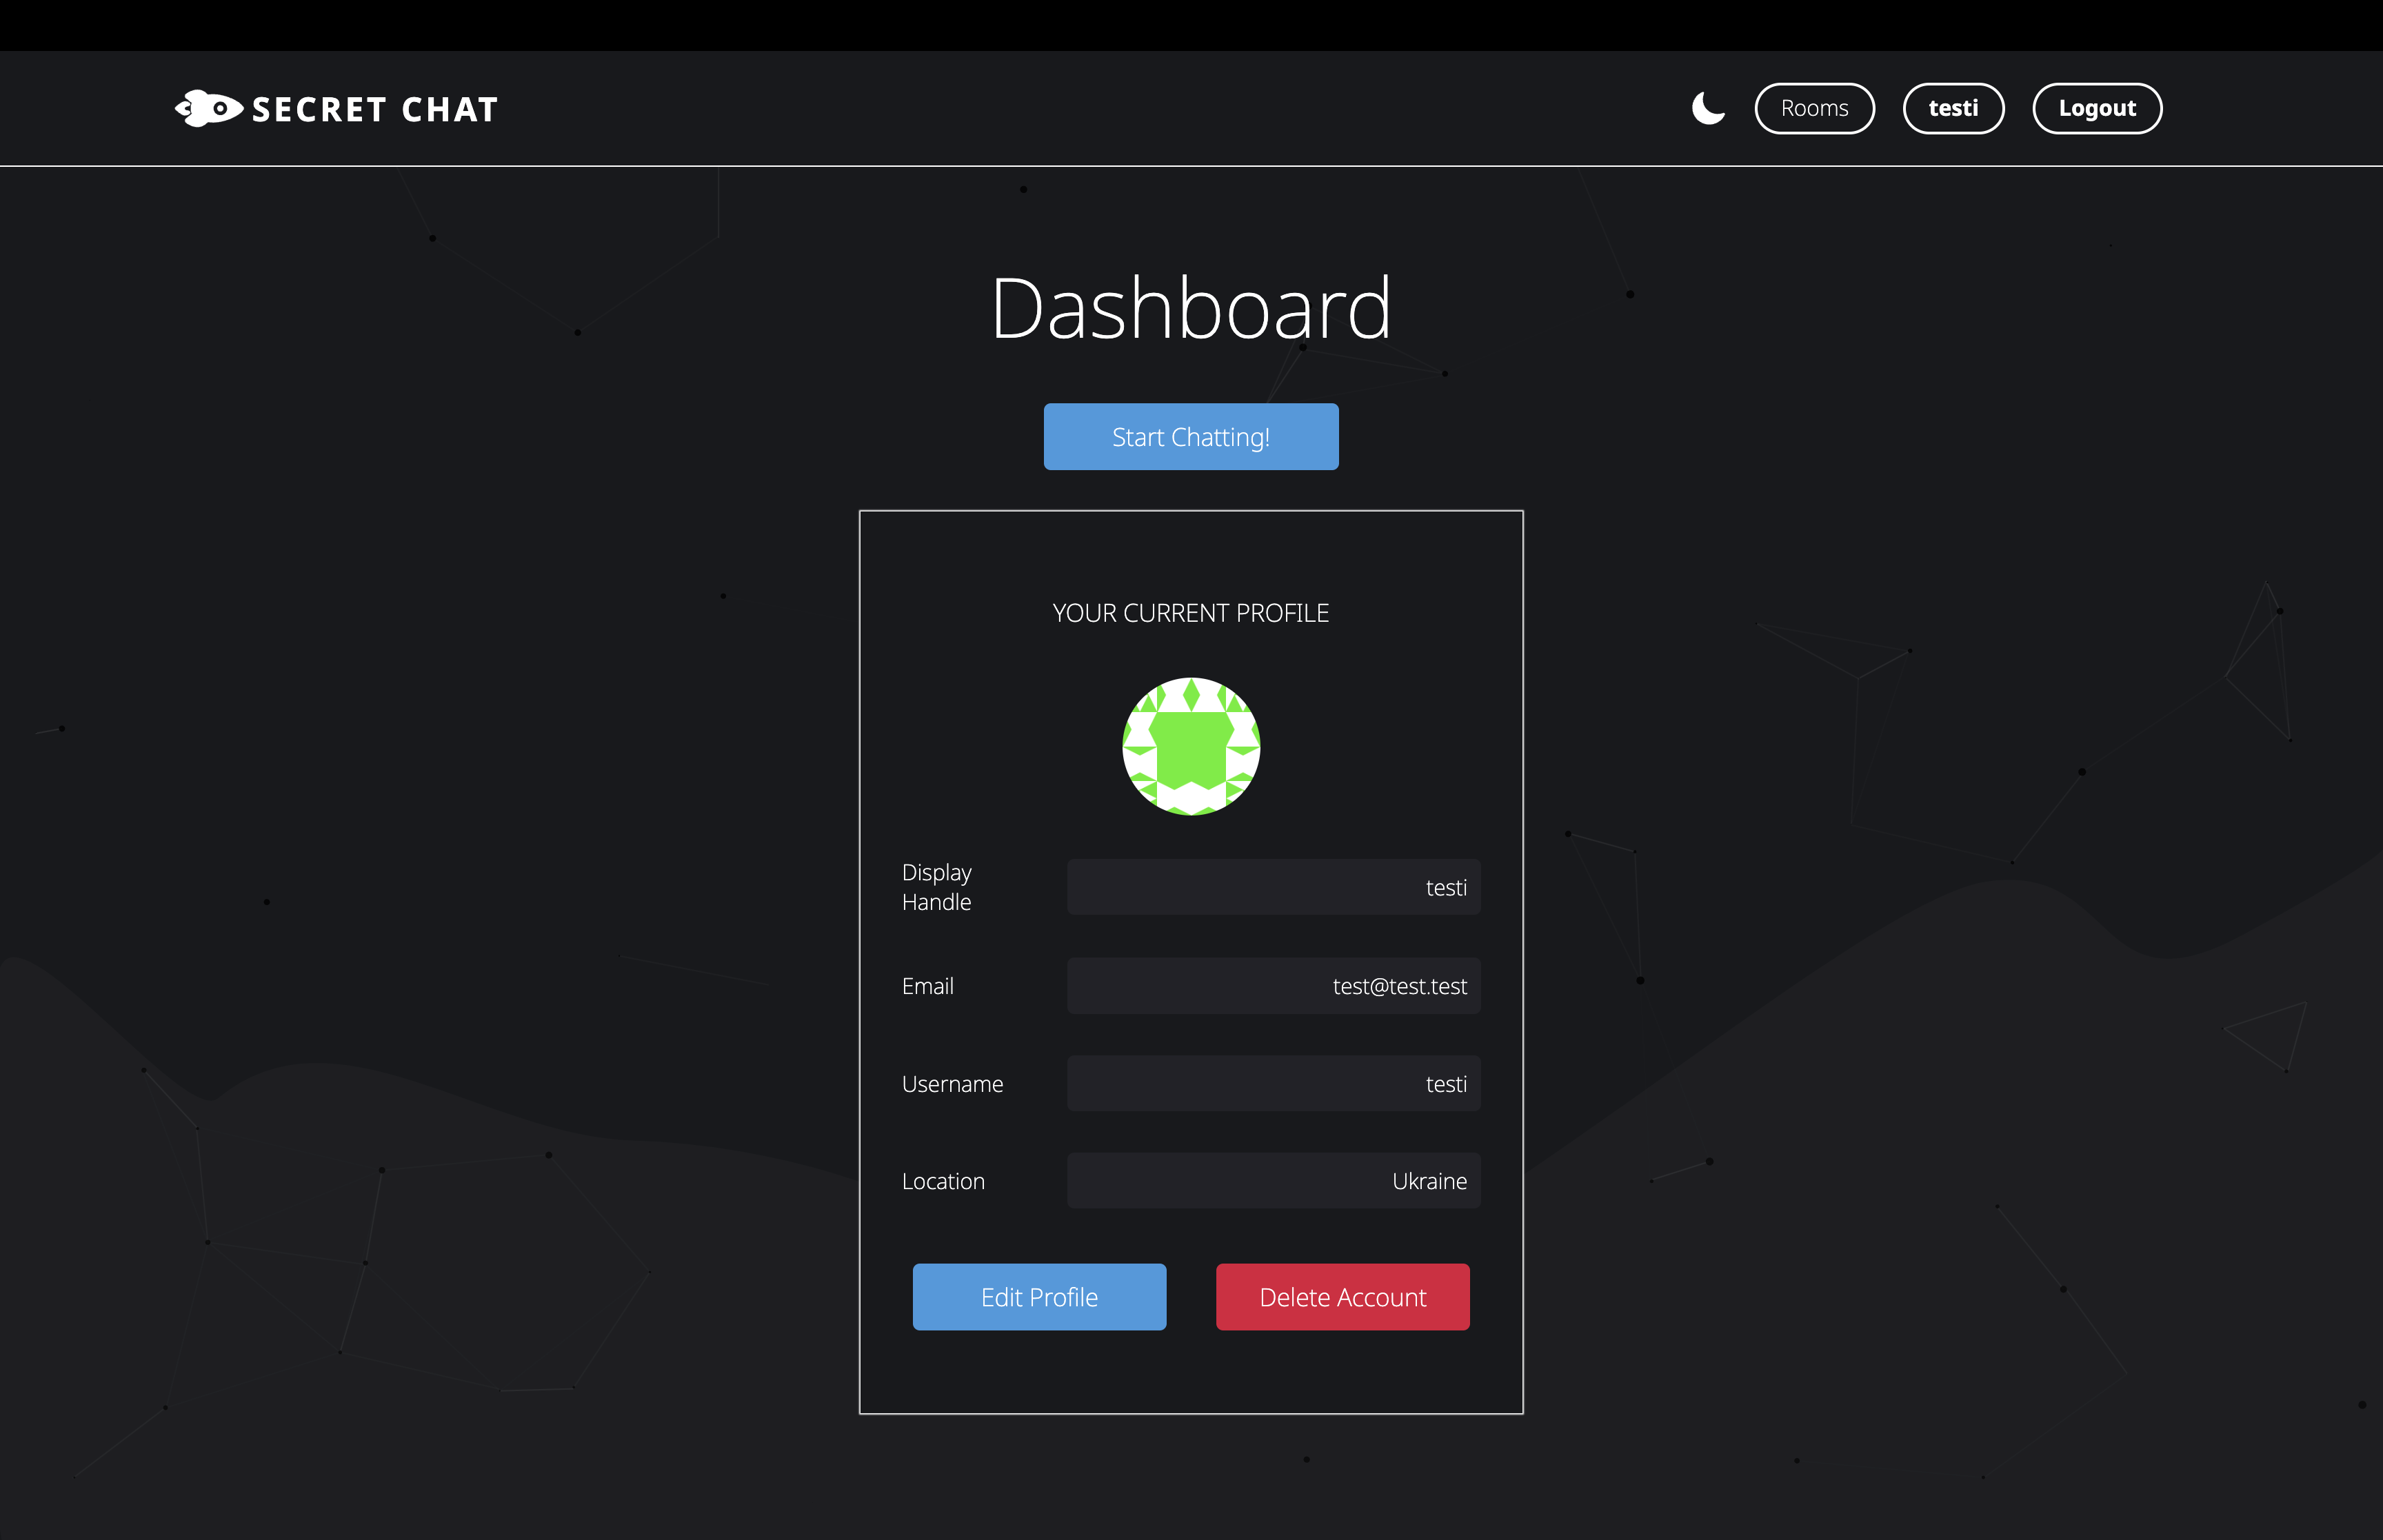Click the YOUR CURRENT PROFILE heading
The width and height of the screenshot is (2383, 1540).
pyautogui.click(x=1191, y=613)
